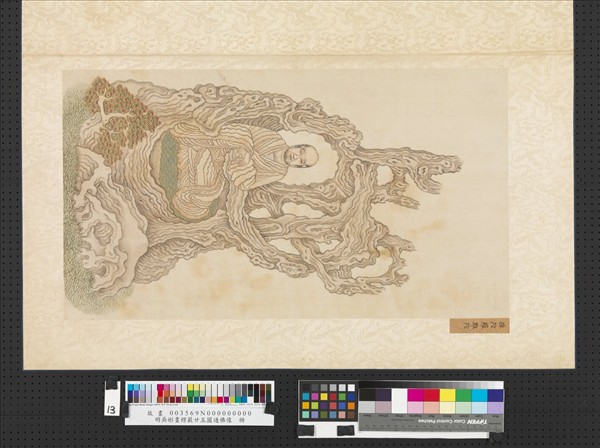Select the catalog number 003569N000000000 label

click(x=198, y=410)
